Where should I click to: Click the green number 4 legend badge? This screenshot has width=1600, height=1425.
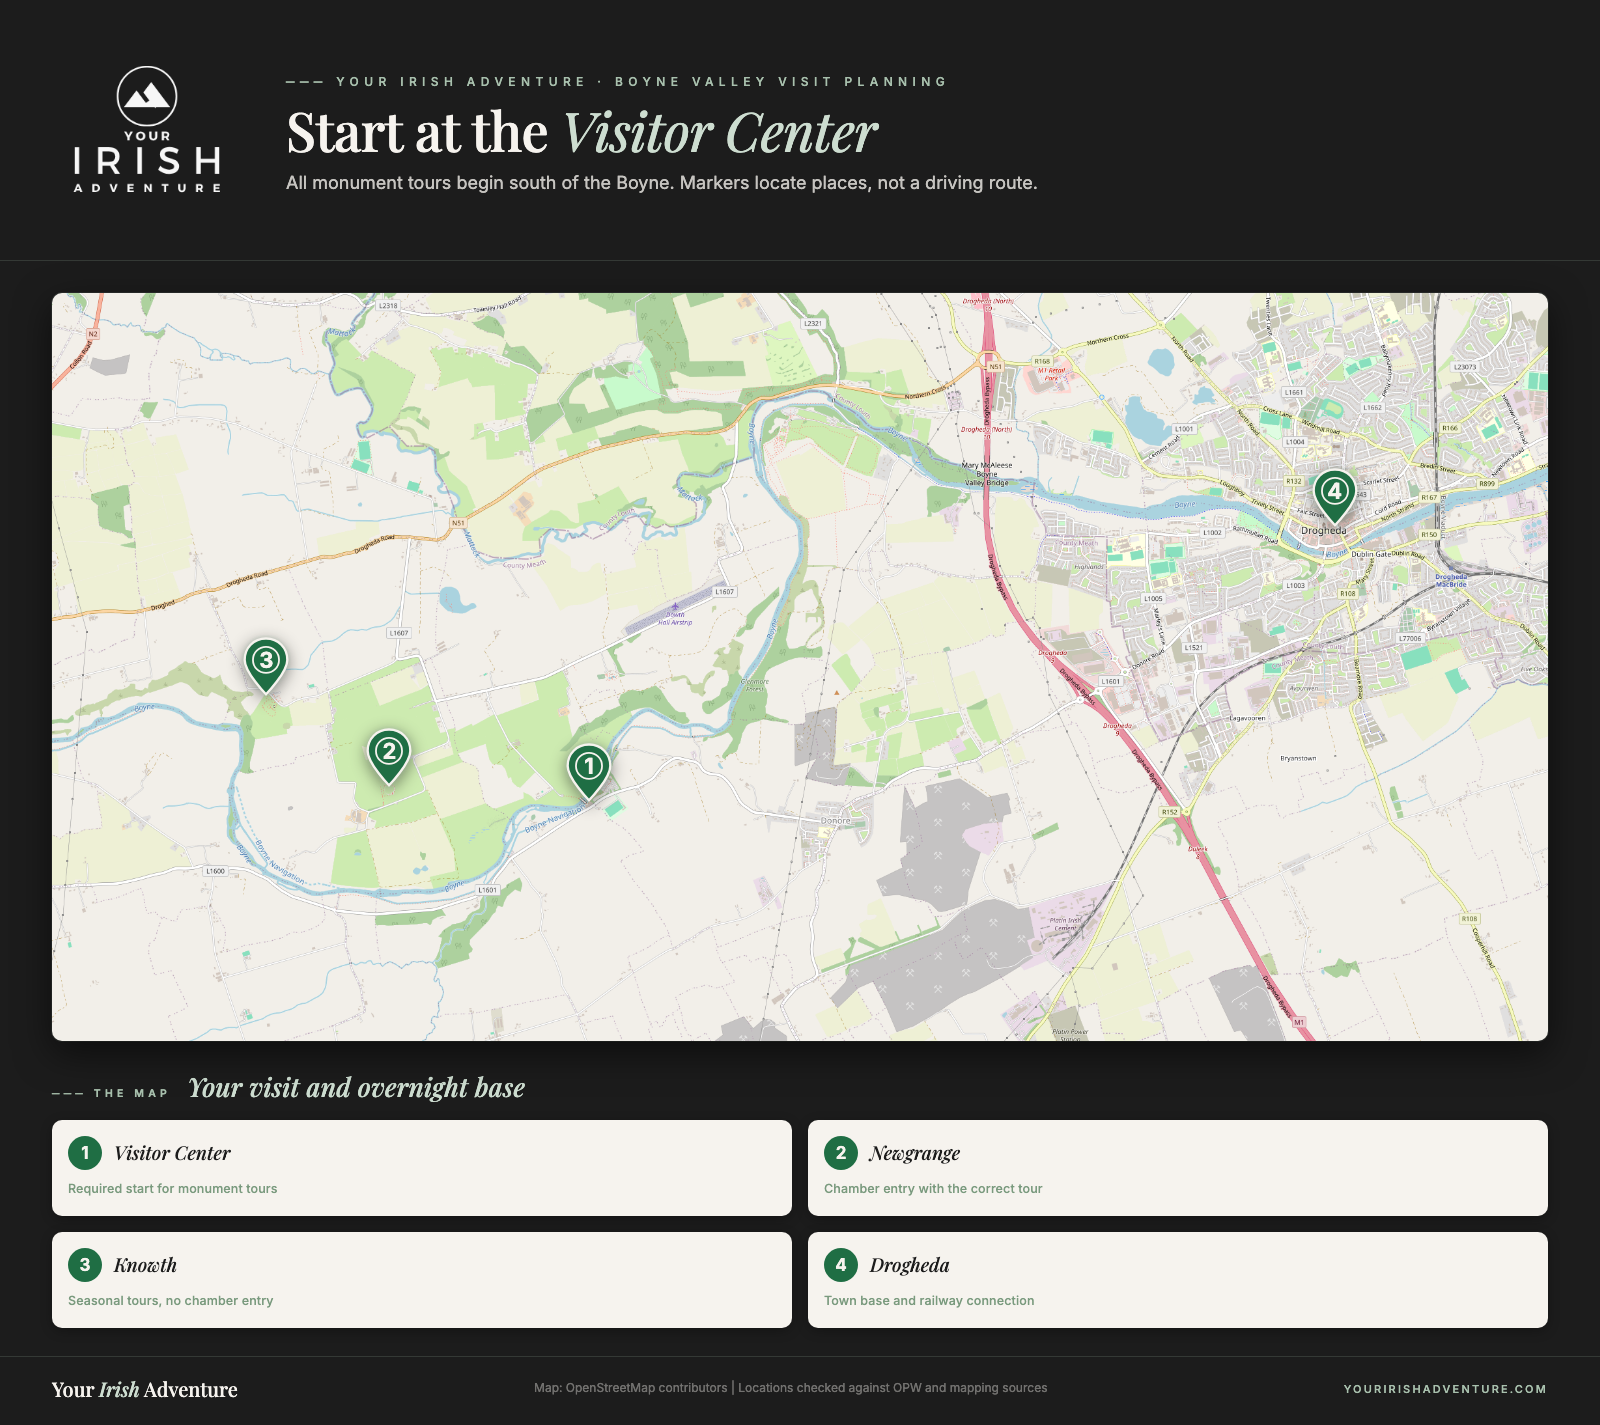pyautogui.click(x=841, y=1265)
